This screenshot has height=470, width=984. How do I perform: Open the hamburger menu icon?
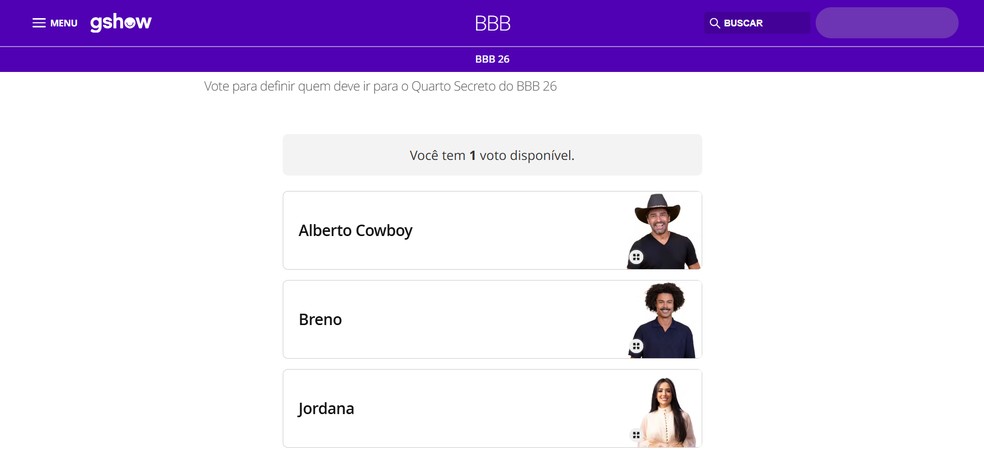tap(39, 23)
